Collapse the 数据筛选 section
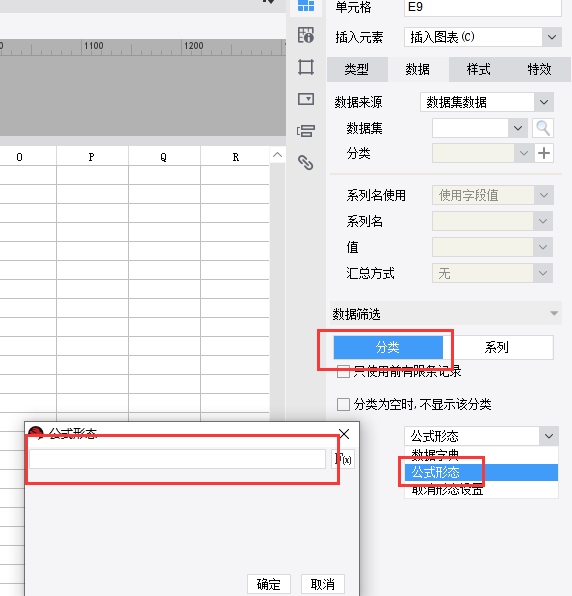This screenshot has height=596, width=572. coord(554,314)
